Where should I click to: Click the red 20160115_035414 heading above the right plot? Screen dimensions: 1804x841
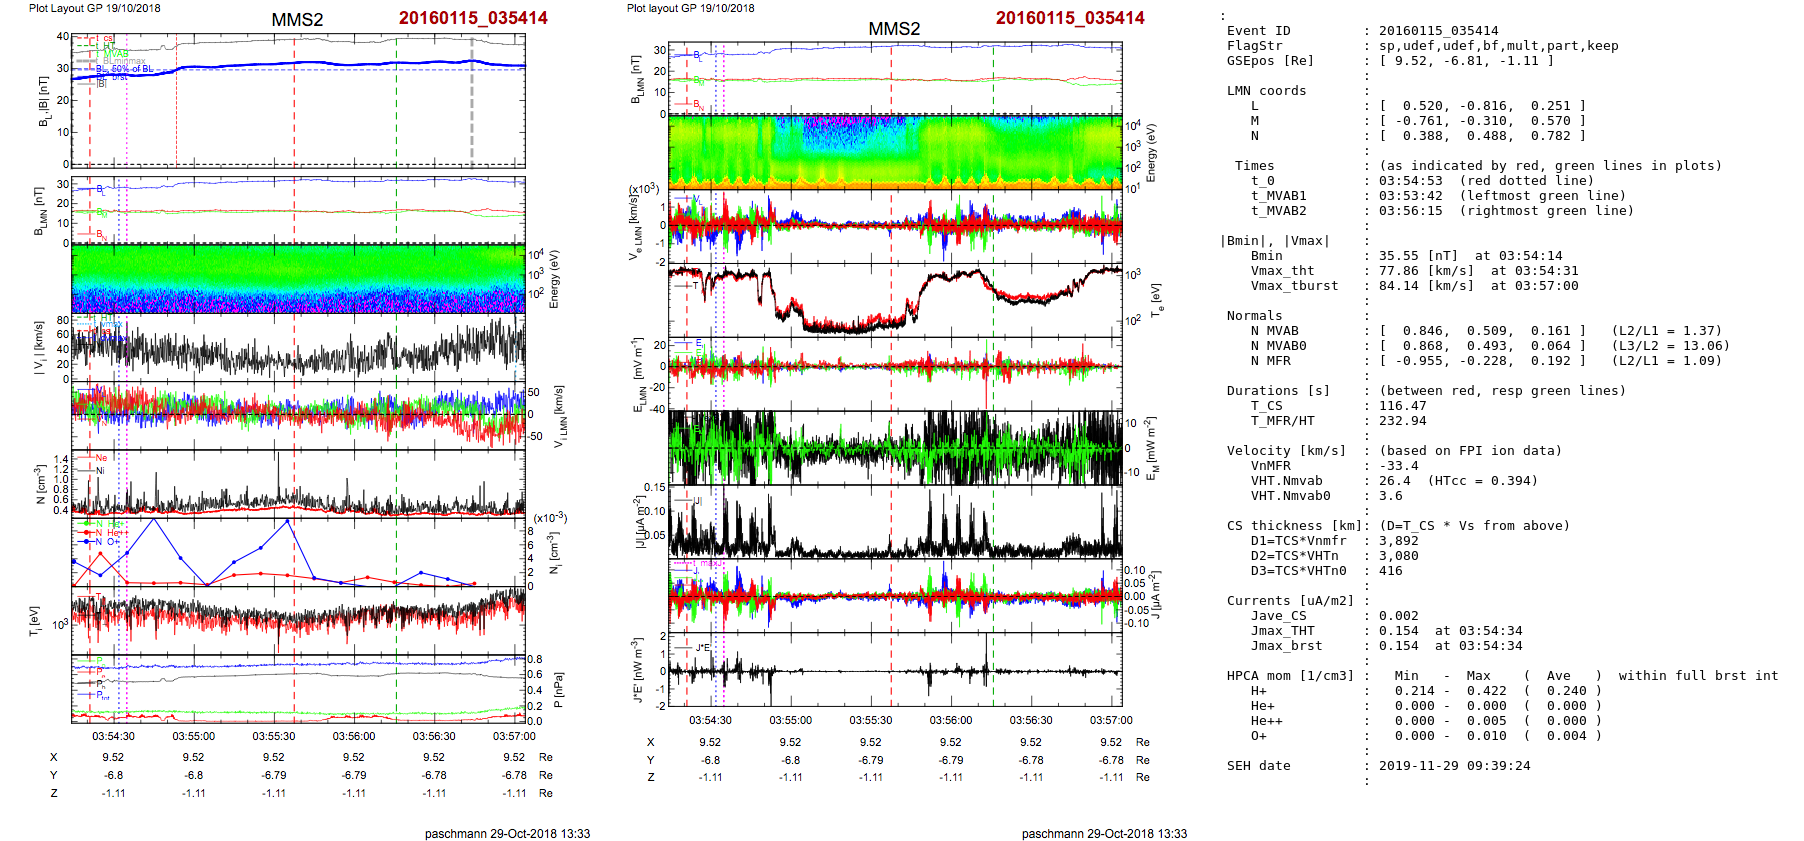pyautogui.click(x=1069, y=18)
